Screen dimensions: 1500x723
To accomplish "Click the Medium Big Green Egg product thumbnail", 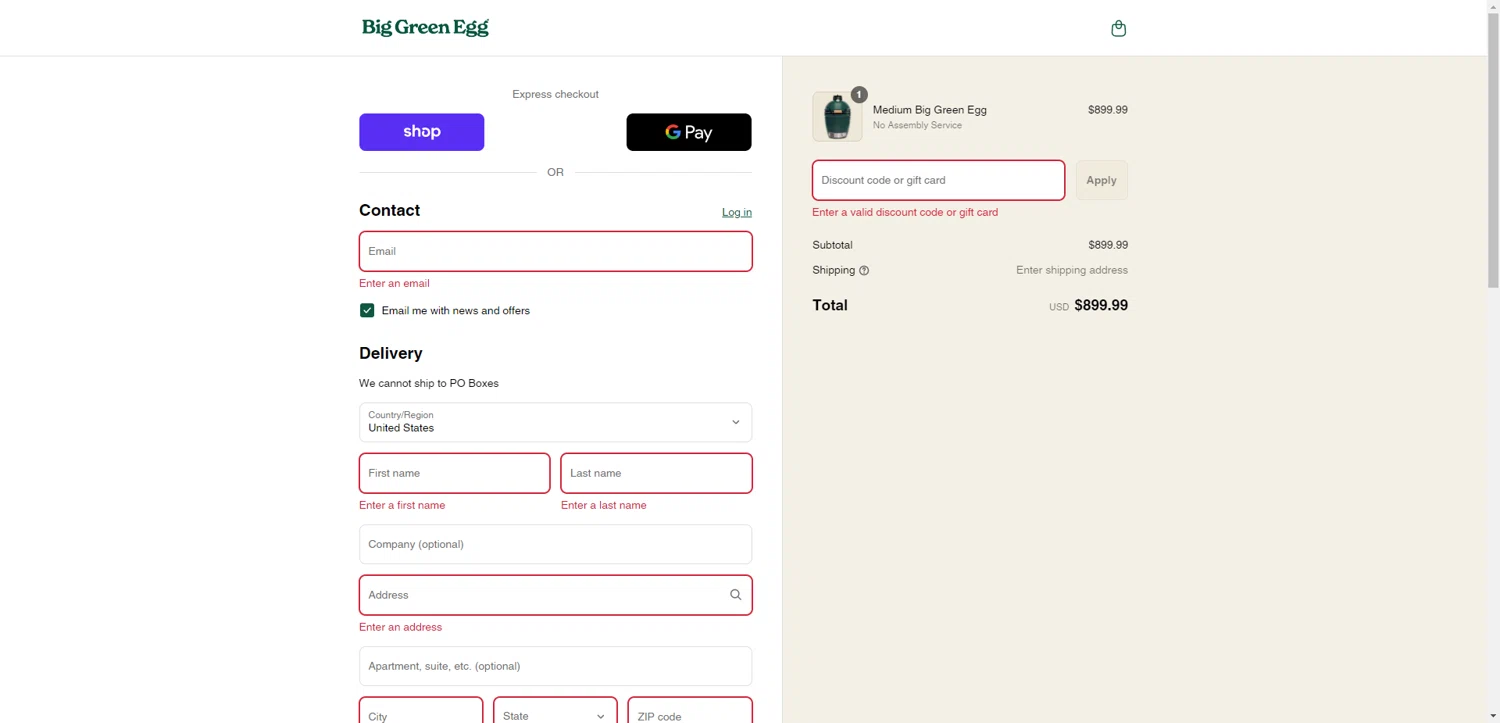I will click(x=837, y=117).
